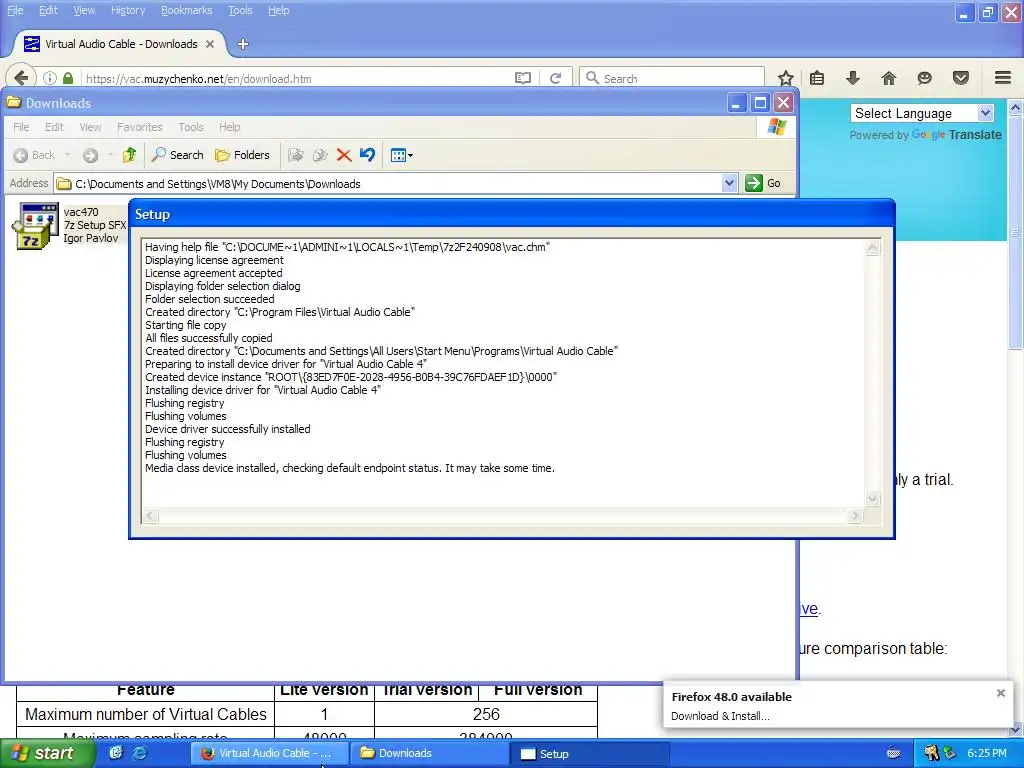Open Explorer Edit menu

(54, 127)
